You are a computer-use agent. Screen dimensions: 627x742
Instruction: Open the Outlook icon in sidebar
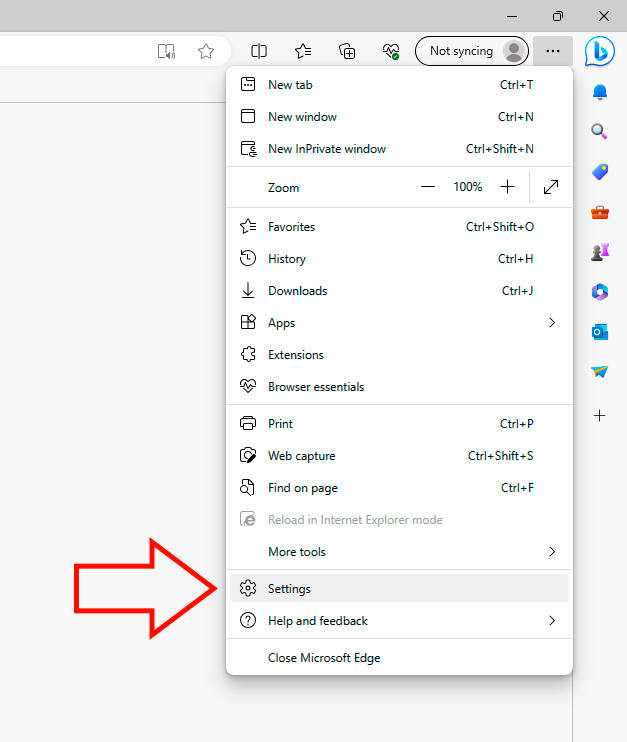click(x=600, y=332)
